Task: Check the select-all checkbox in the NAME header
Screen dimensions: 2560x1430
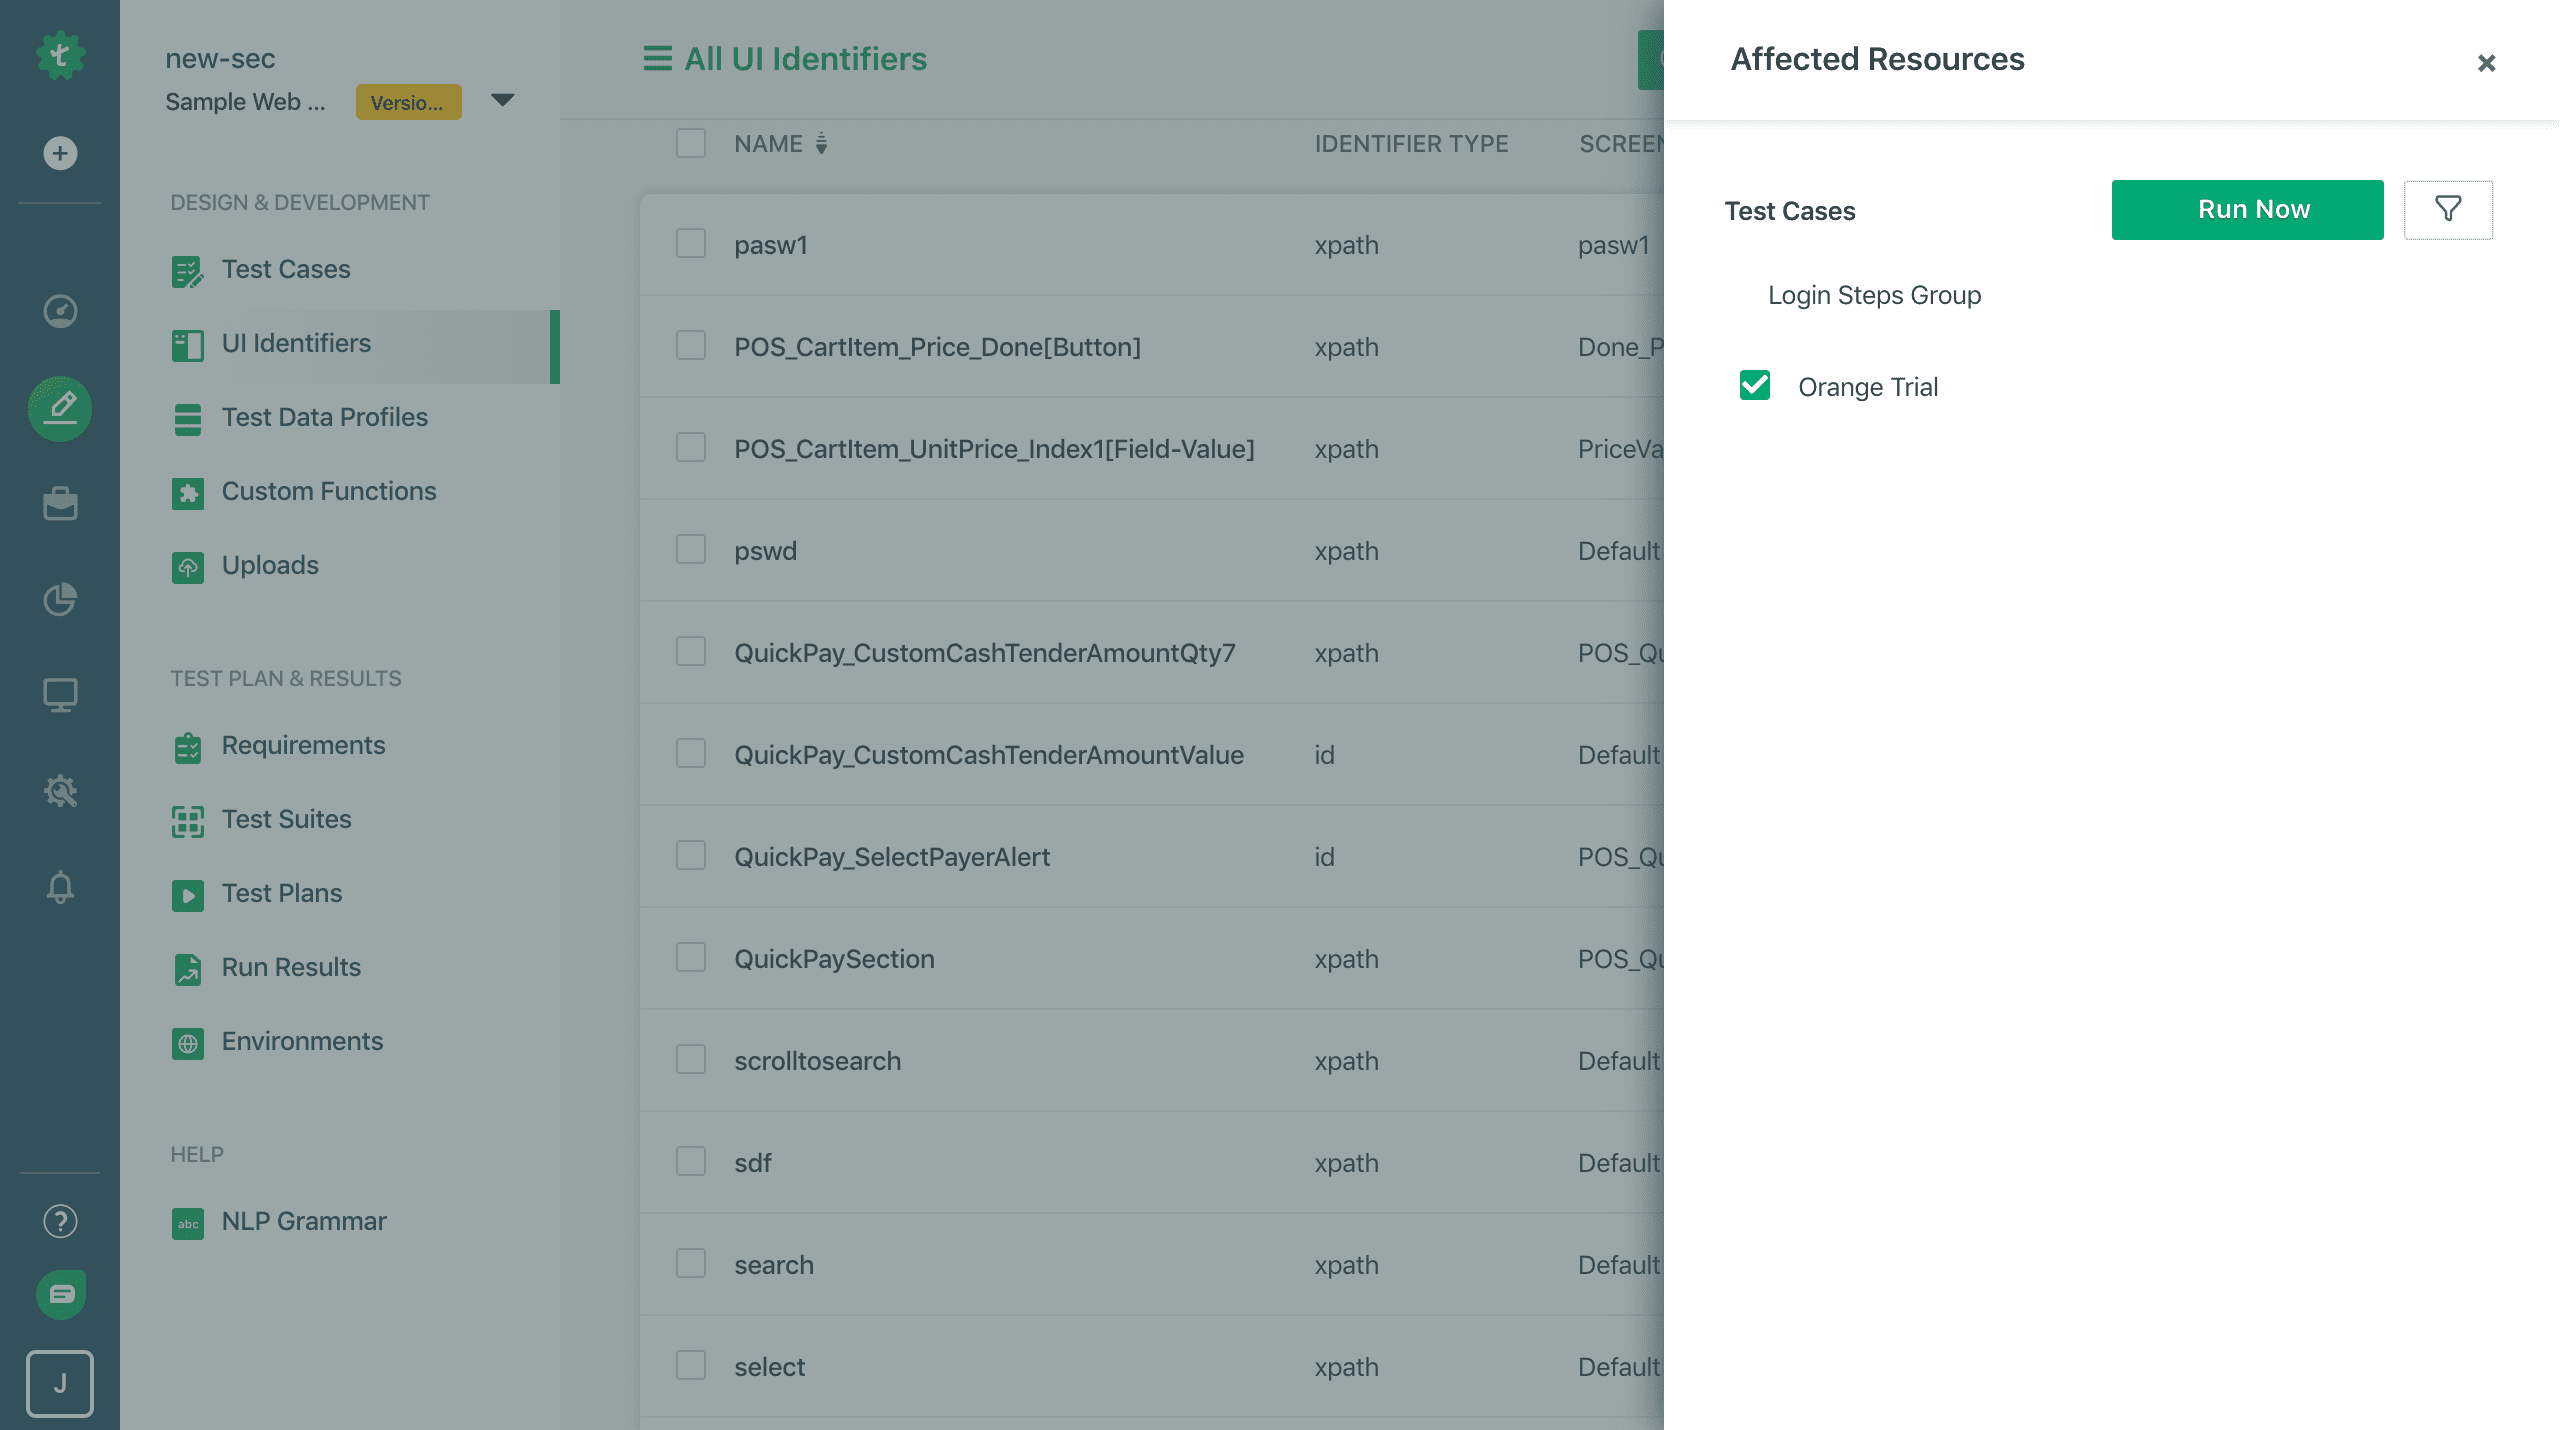Action: click(690, 143)
